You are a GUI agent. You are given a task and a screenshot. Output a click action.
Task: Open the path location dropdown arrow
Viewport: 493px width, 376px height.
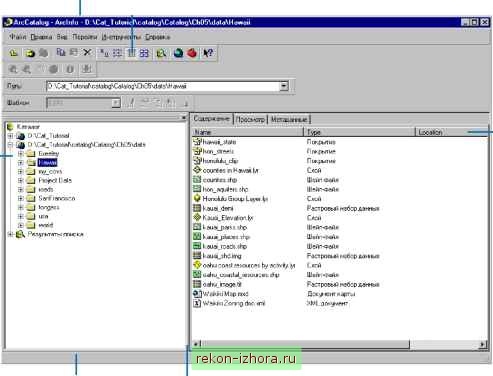(284, 86)
